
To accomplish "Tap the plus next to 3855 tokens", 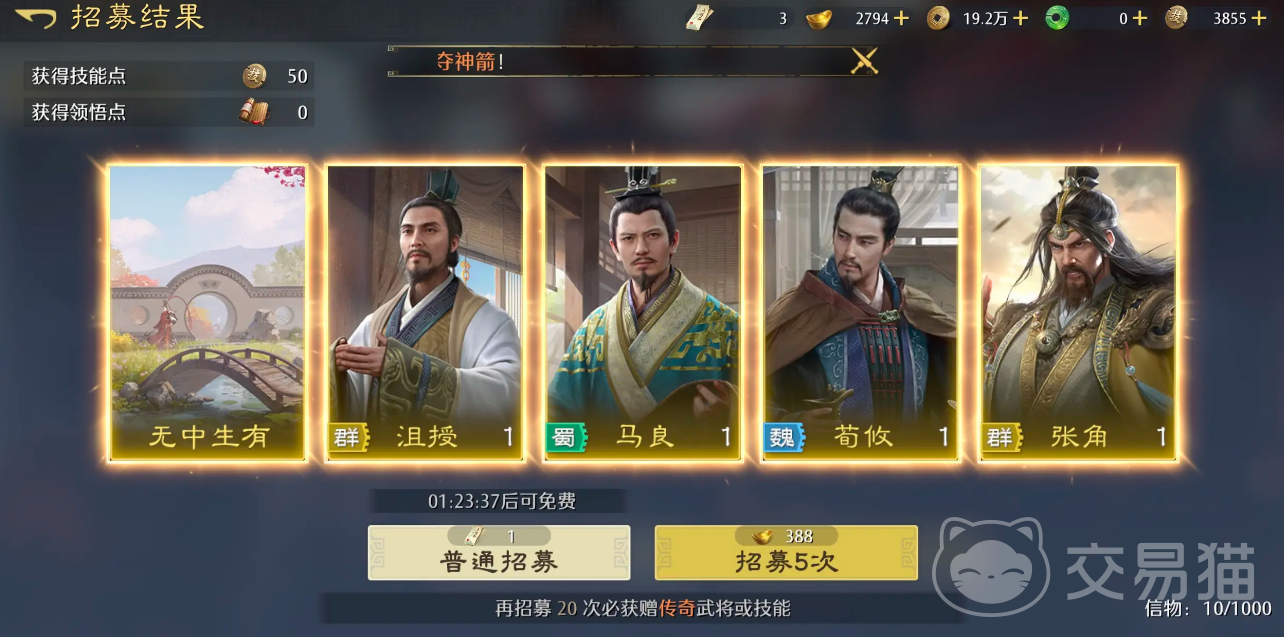I will 1260,18.
